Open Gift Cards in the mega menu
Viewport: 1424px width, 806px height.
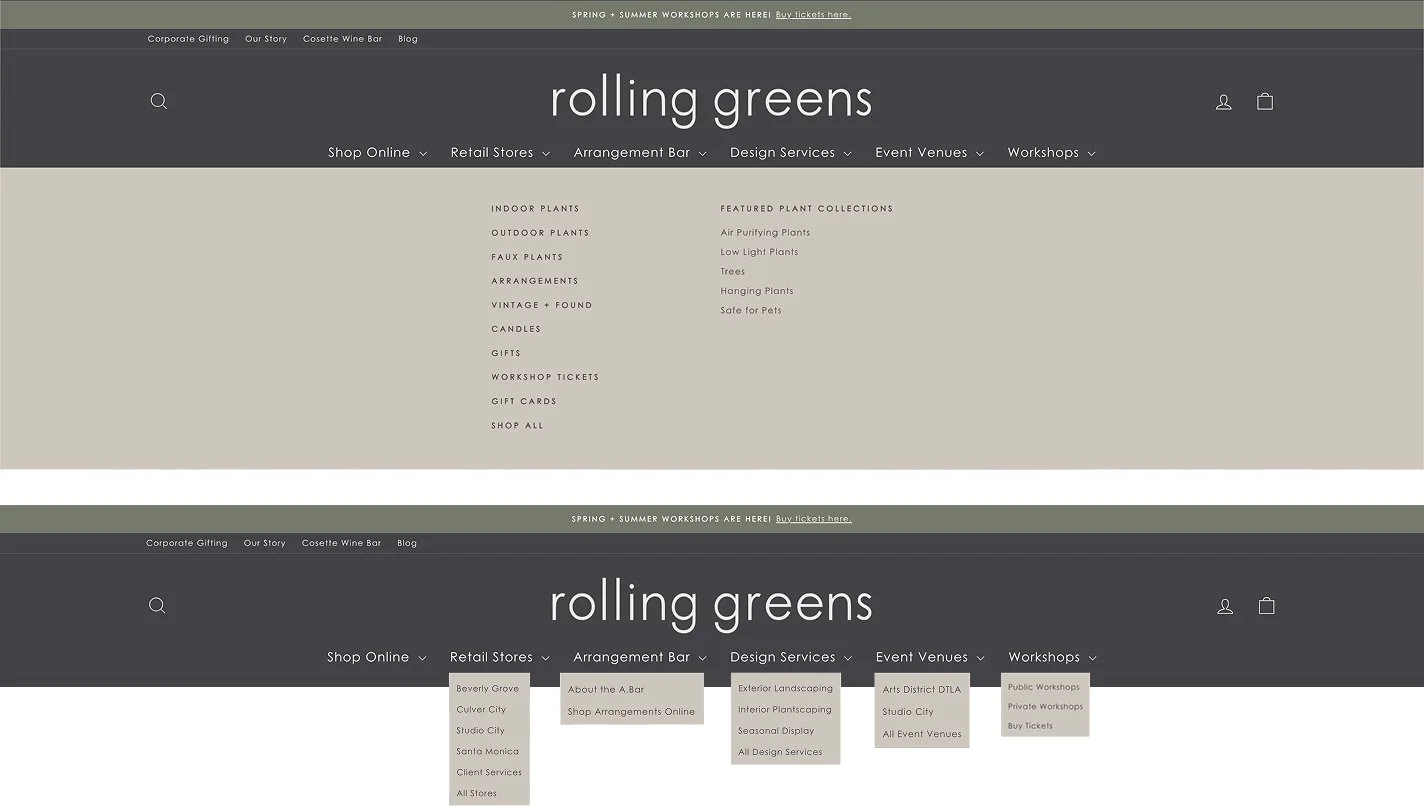(524, 401)
